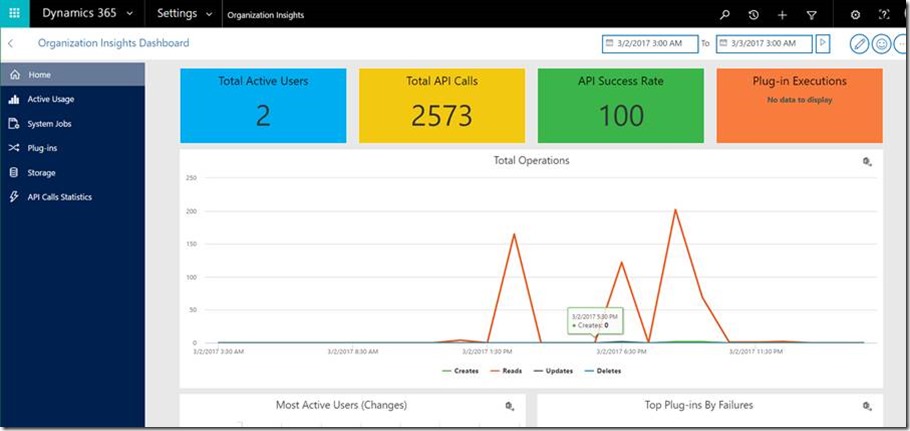This screenshot has width=910, height=431.
Task: Open the start date picker field
Action: 648,44
